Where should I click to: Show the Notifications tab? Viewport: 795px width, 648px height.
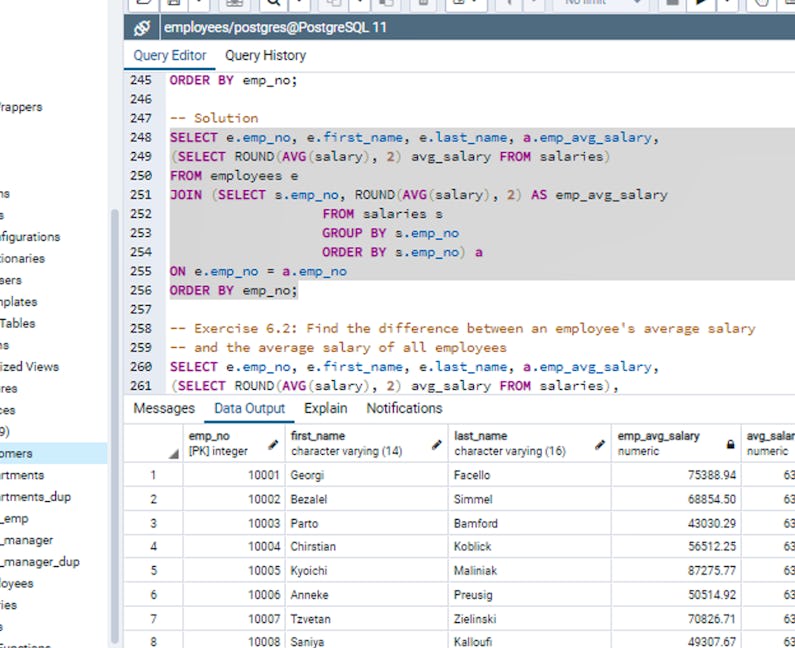[404, 408]
